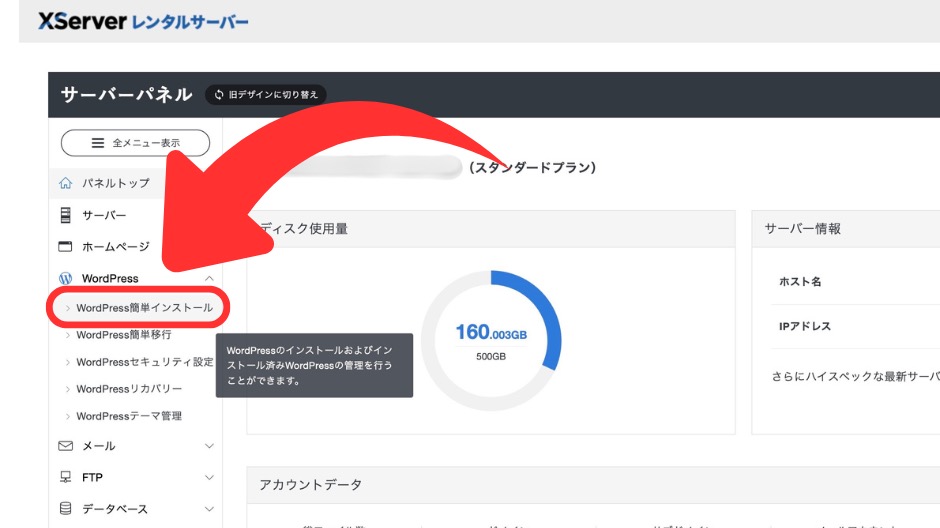940x528 pixels.
Task: Click the database icon beside データベース
Action: pos(66,509)
